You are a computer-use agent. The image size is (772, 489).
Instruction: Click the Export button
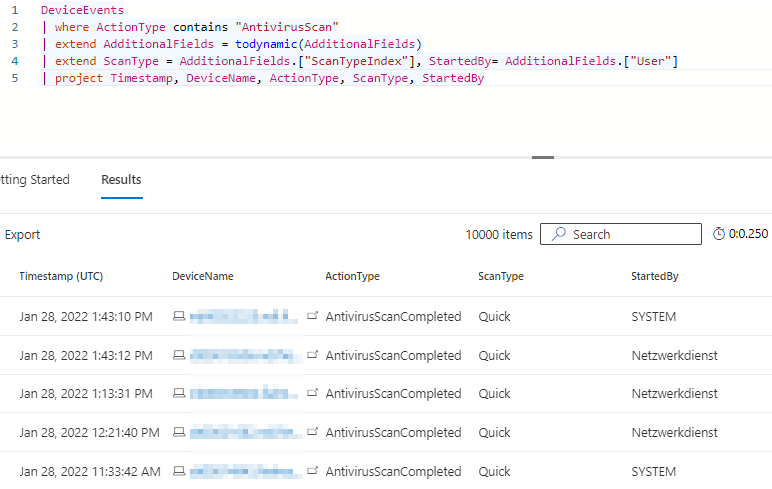pyautogui.click(x=22, y=234)
